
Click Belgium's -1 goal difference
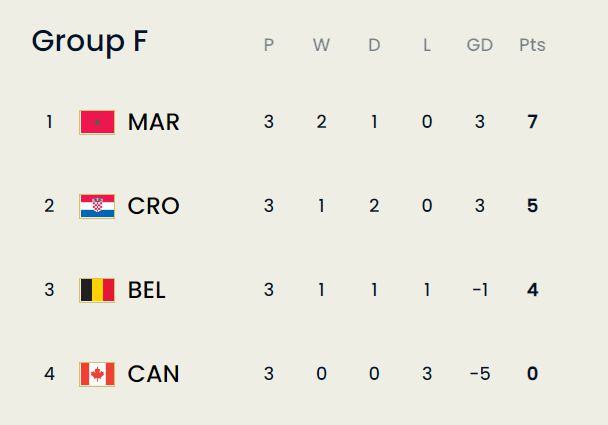tap(479, 290)
